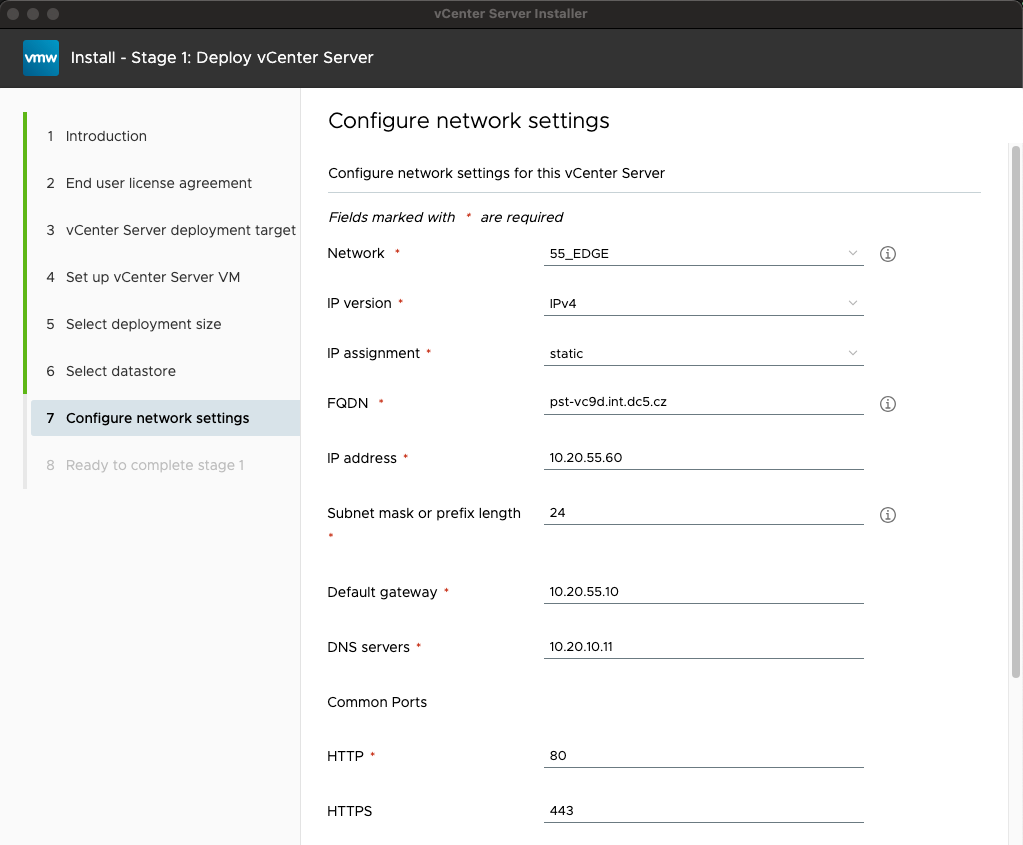Click the 'Fields marked with * are required' note
Image resolution: width=1023 pixels, height=845 pixels.
tap(446, 217)
